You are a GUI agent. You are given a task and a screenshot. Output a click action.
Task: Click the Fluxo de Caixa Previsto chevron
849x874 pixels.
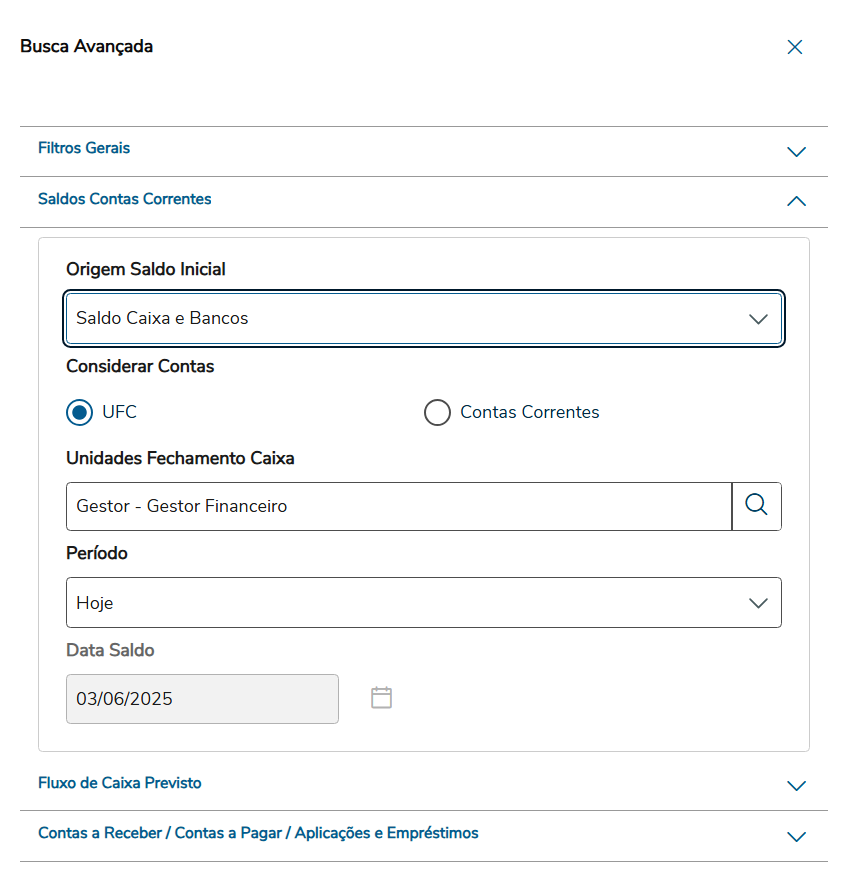point(796,786)
